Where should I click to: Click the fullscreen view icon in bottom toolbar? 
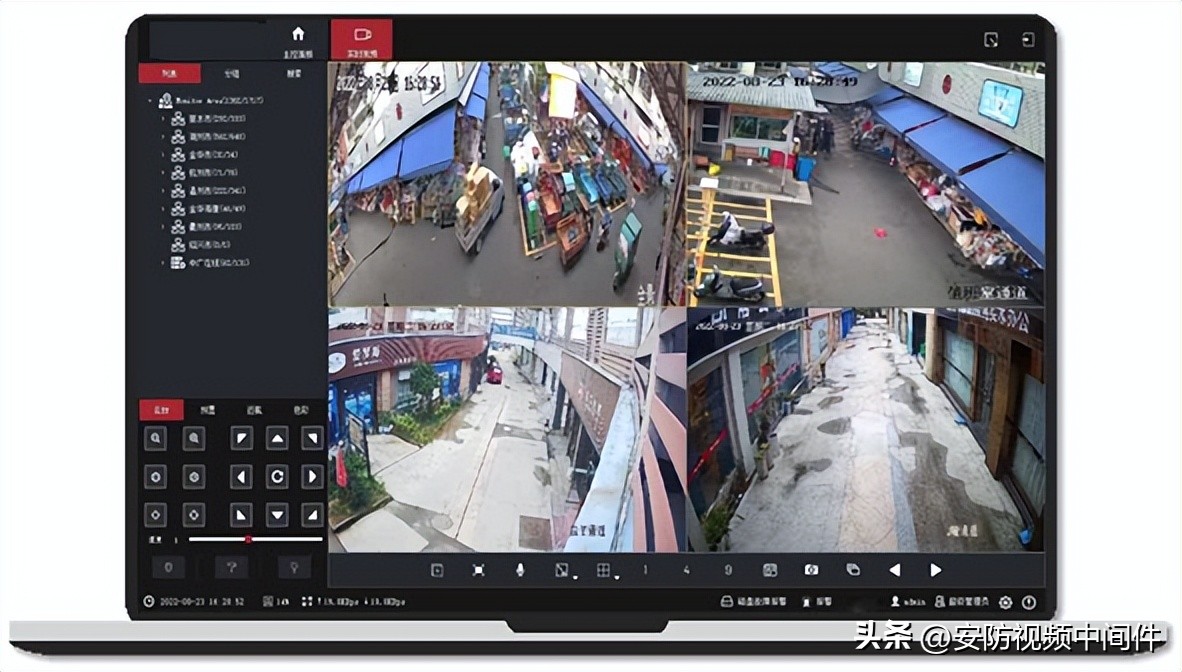click(x=479, y=569)
